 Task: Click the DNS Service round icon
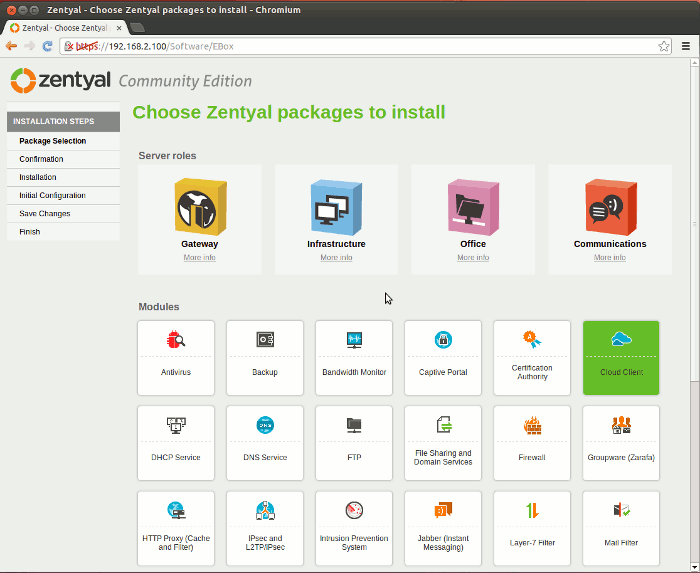point(265,425)
